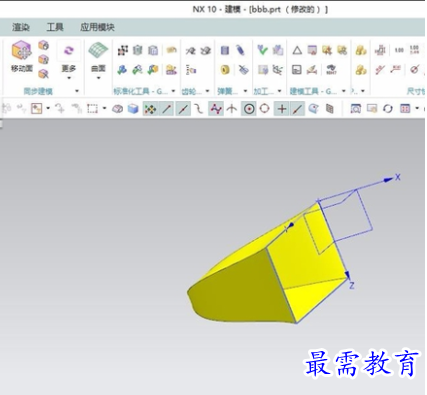The height and width of the screenshot is (395, 427).
Task: Open the rectangle selection mode dropdown arrow
Action: (x=104, y=108)
